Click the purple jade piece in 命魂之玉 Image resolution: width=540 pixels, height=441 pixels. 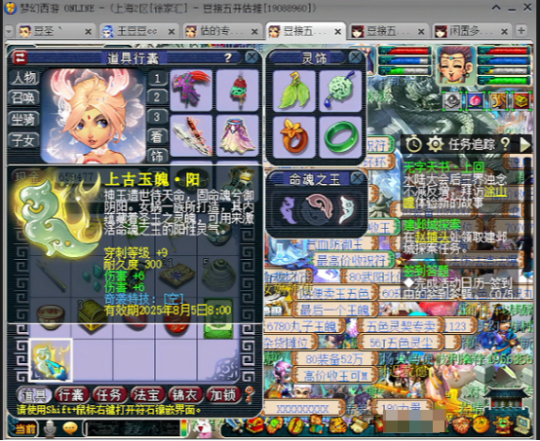289,210
